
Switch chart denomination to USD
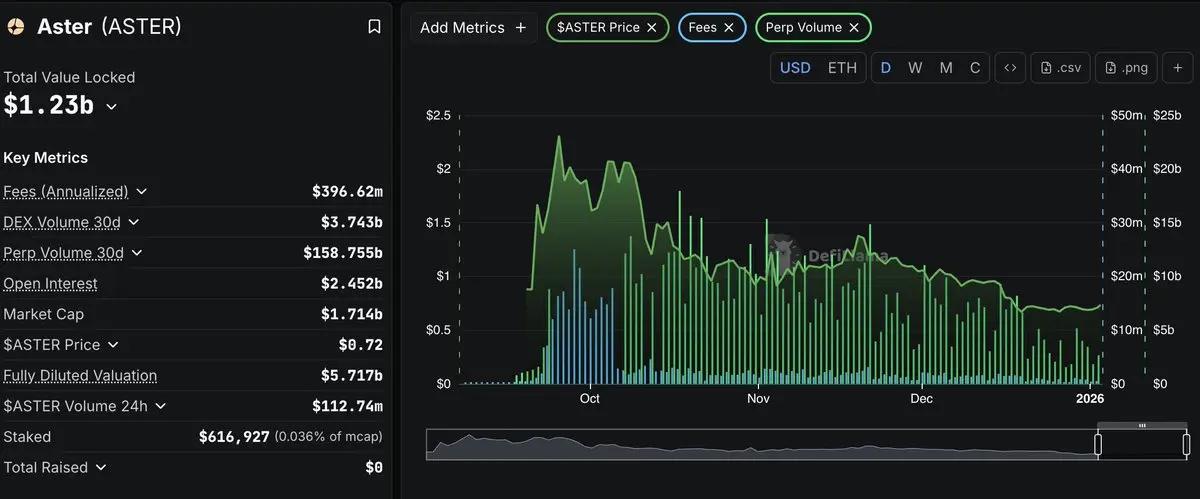tap(795, 68)
